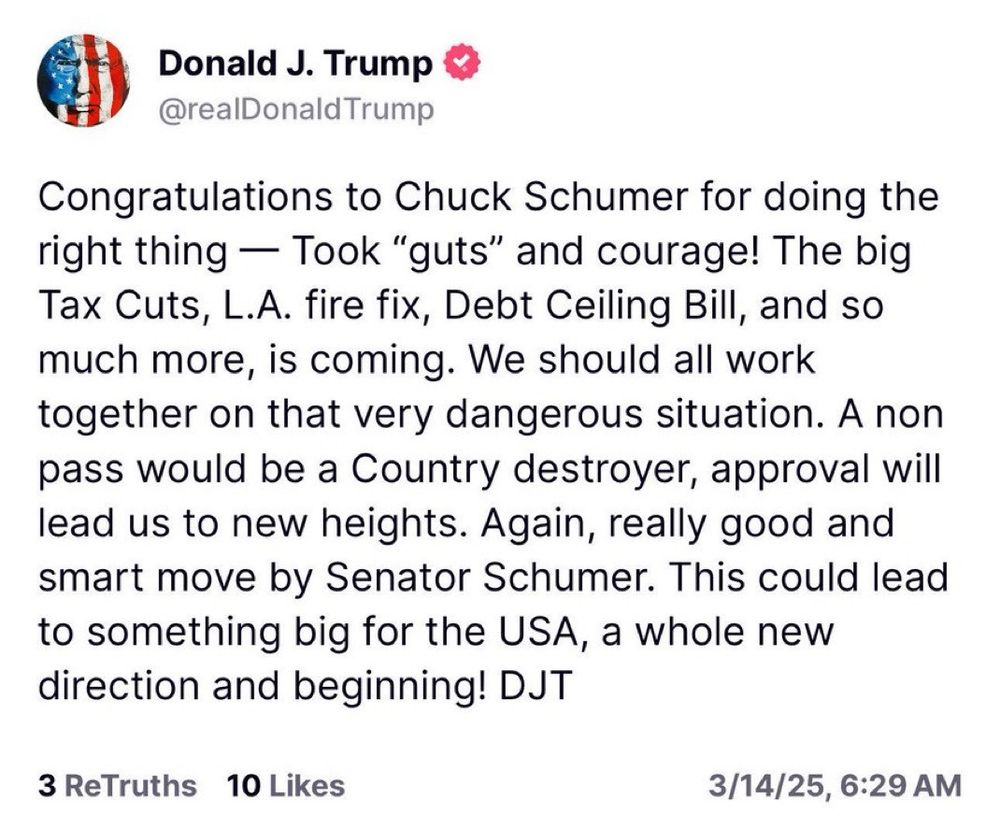
Task: Open the @realDonaldTrump profile handle
Action: coord(300,112)
